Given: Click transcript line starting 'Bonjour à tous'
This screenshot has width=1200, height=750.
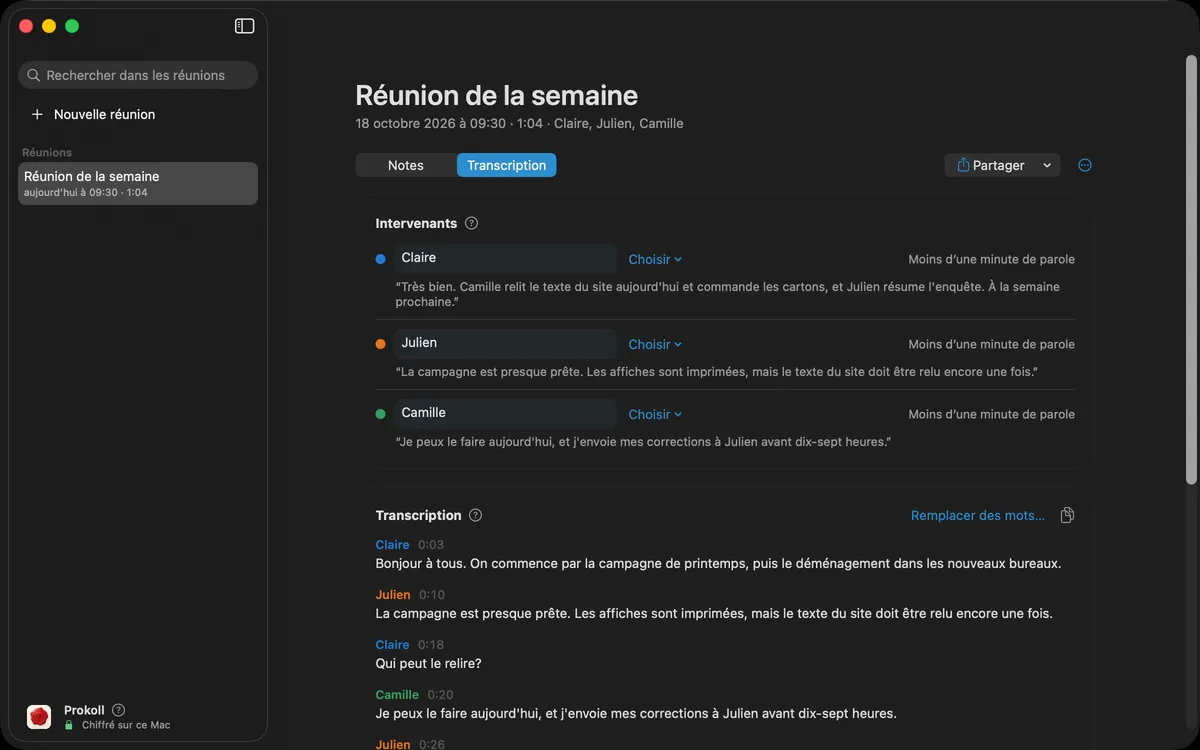Looking at the screenshot, I should click(718, 563).
